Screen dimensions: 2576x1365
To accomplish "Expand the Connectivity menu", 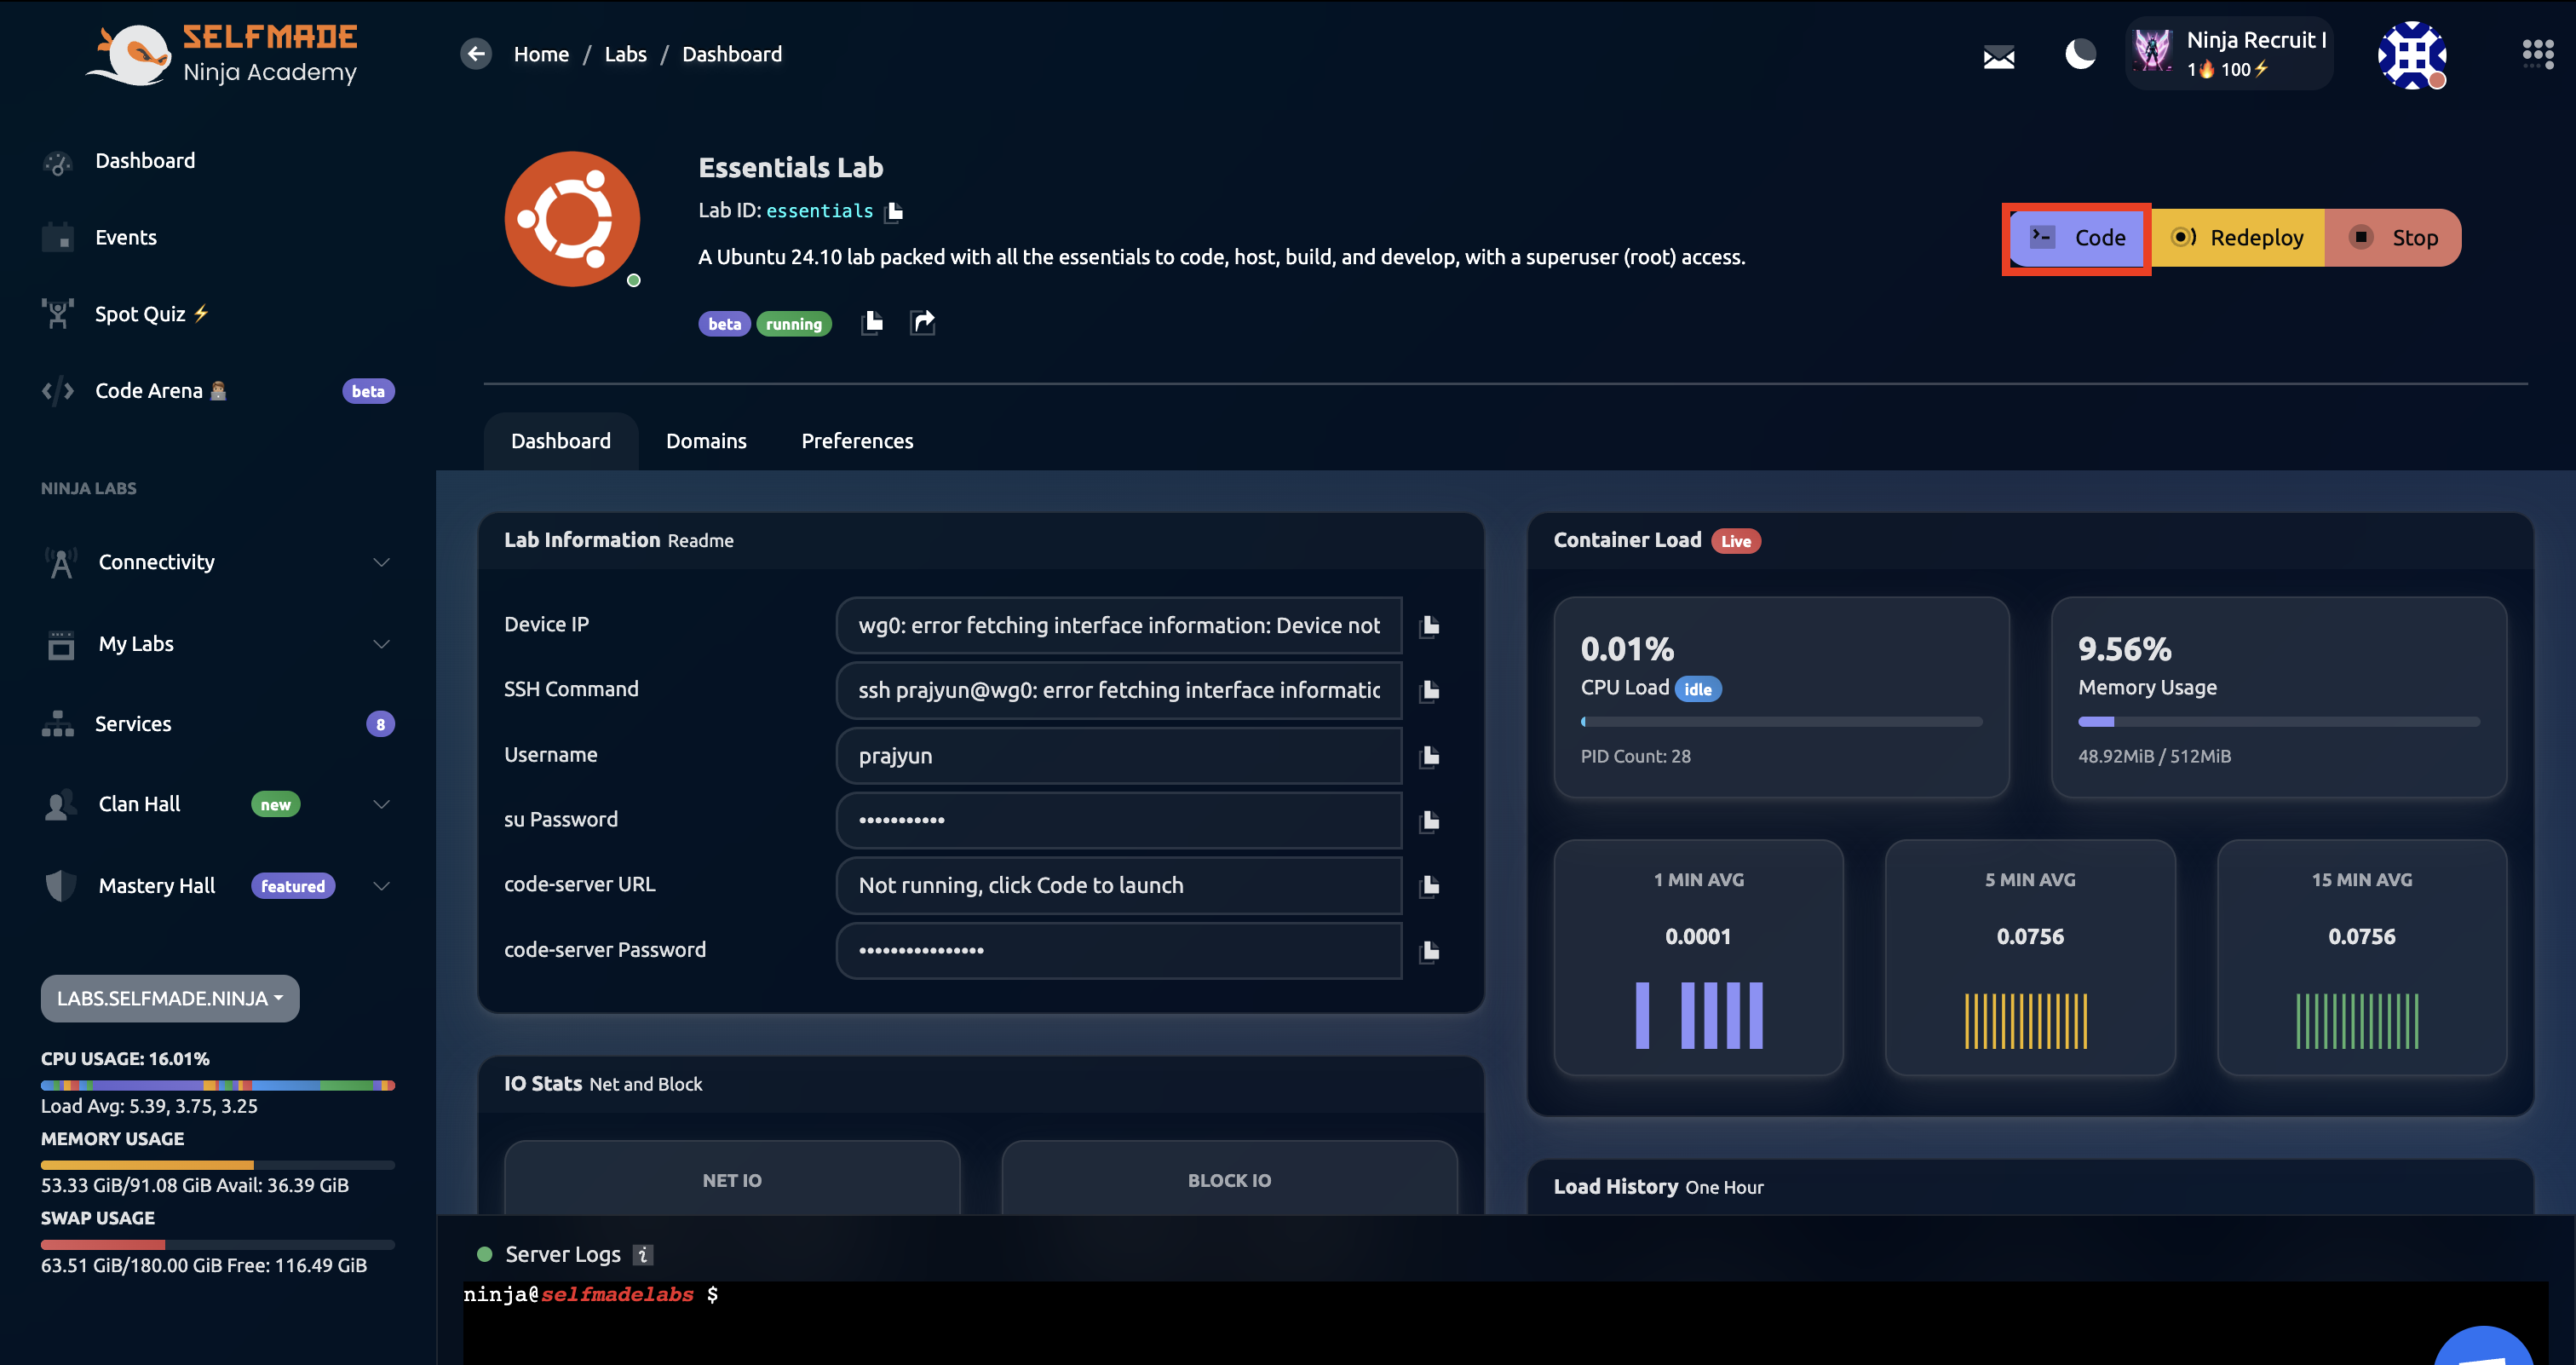I will click(218, 563).
